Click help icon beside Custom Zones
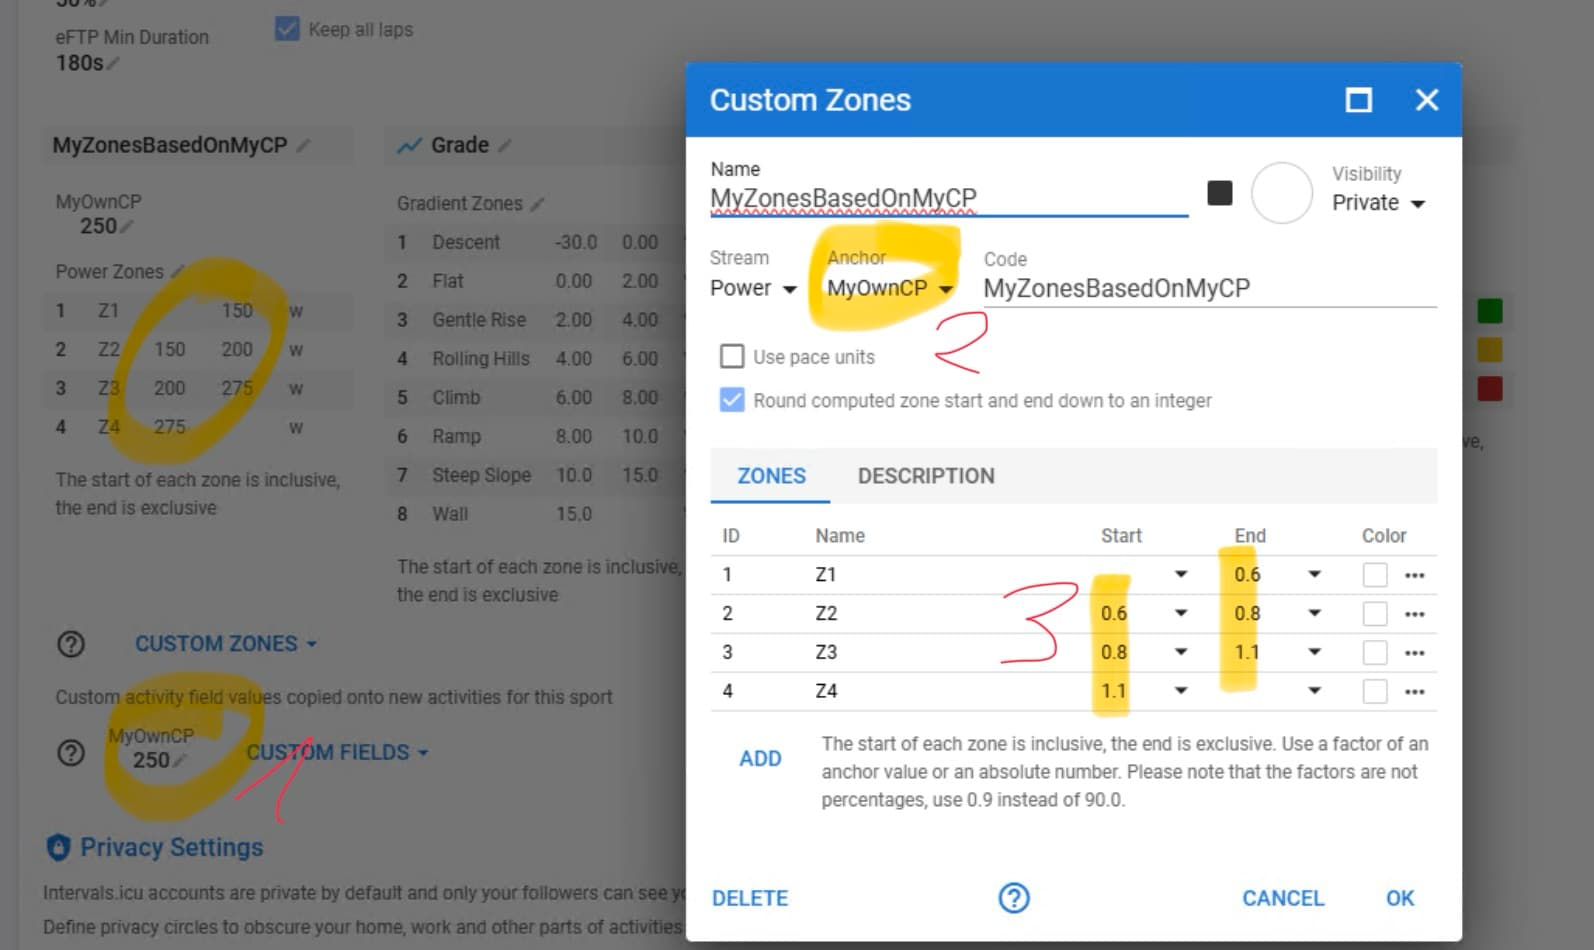The width and height of the screenshot is (1594, 950). (71, 644)
